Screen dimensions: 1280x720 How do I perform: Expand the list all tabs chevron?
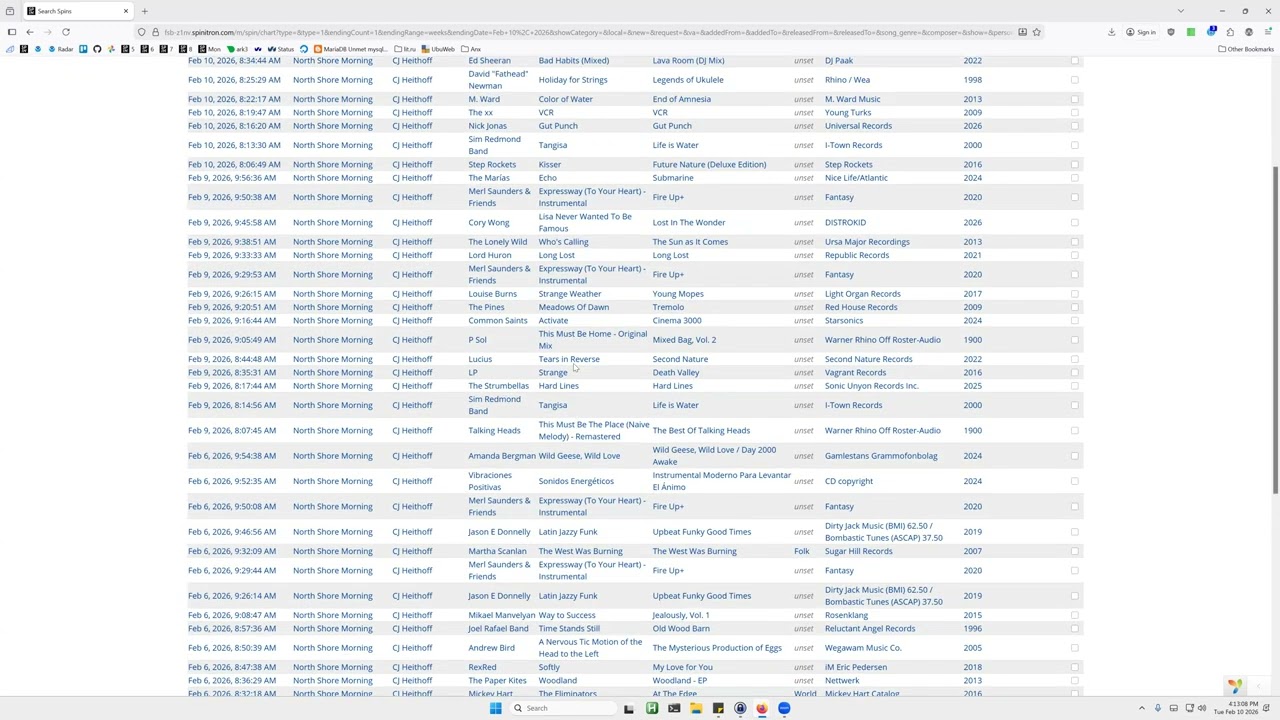(1180, 11)
